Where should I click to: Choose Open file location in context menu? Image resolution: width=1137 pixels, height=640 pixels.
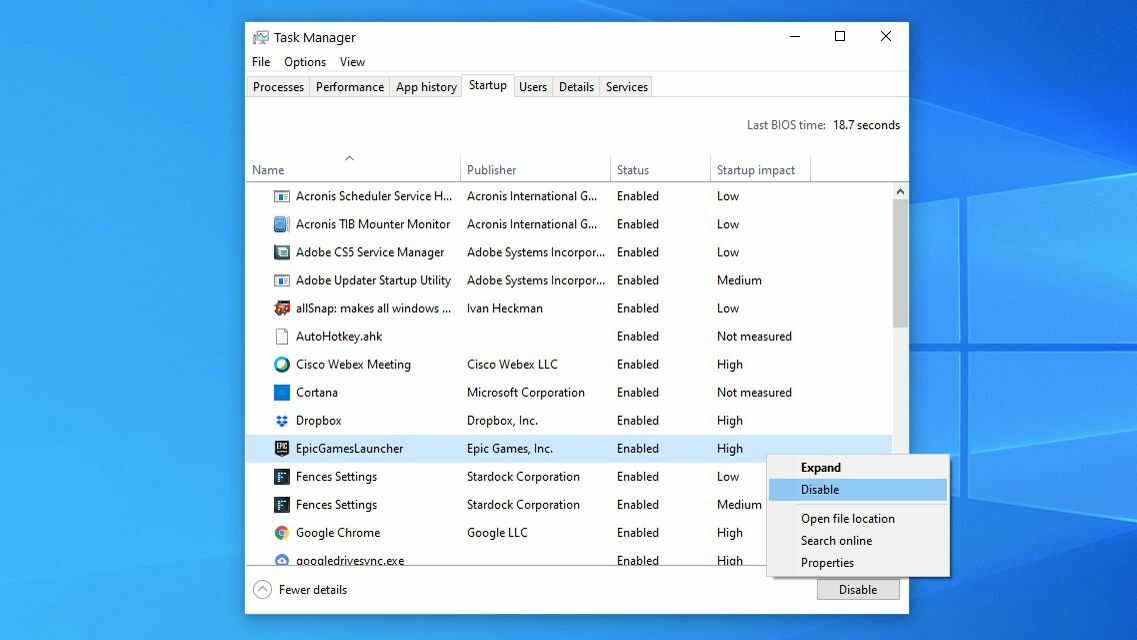858,519
